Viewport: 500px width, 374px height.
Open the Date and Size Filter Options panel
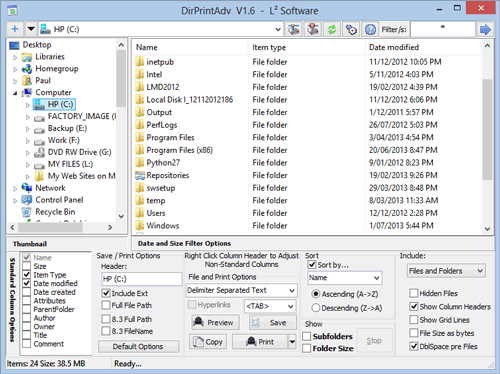coord(184,243)
